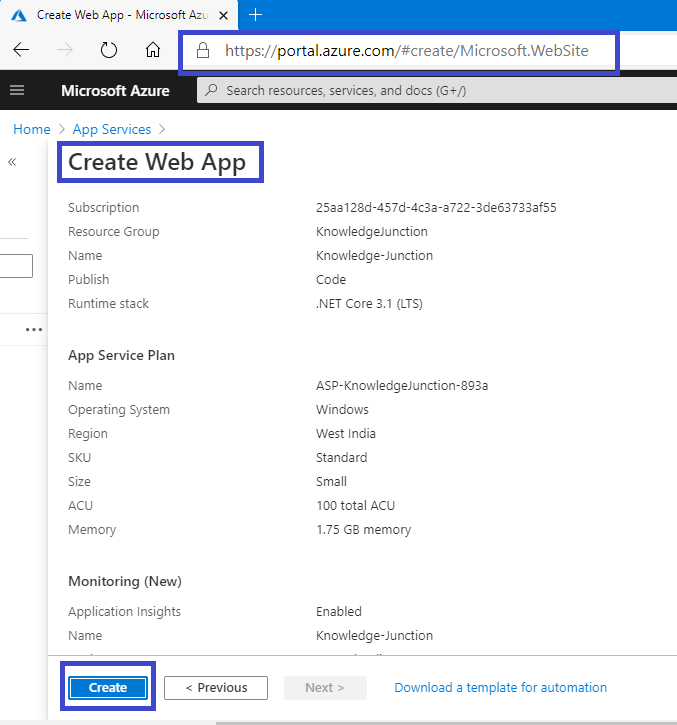Click the search magnifier icon
The image size is (677, 725).
click(211, 90)
